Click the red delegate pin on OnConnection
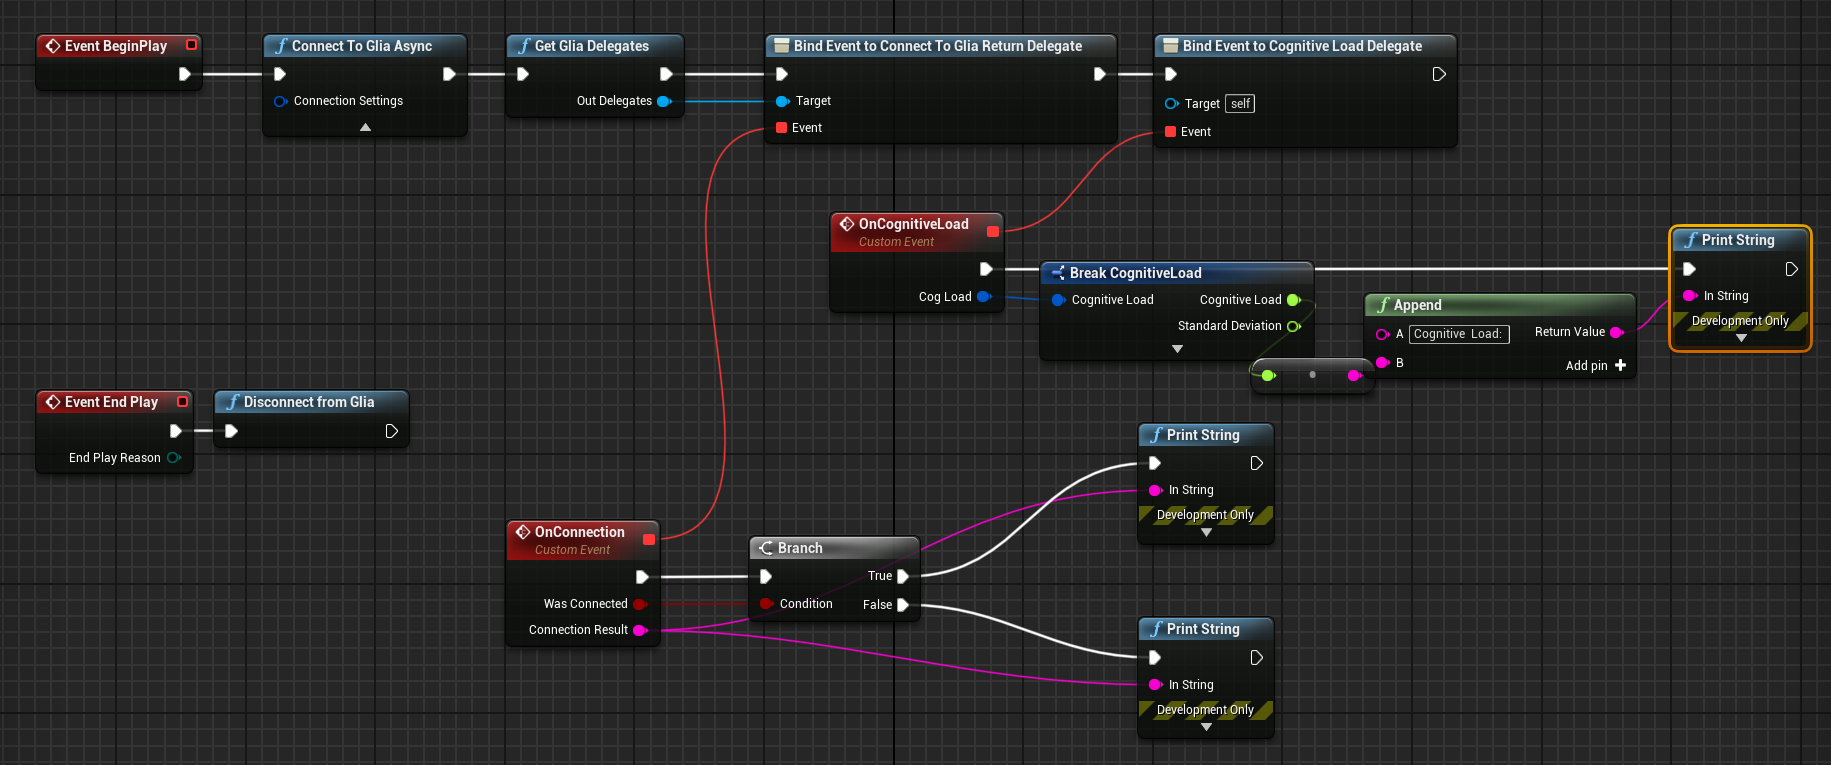The image size is (1831, 765). (648, 540)
